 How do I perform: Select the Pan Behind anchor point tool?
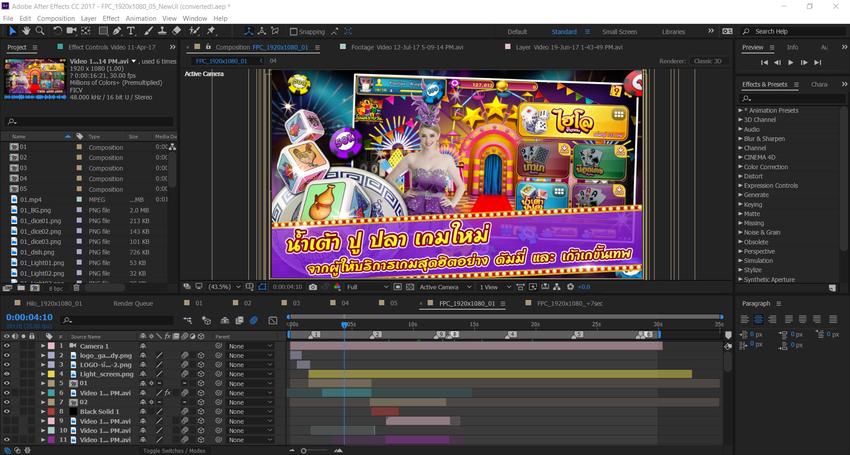coord(87,31)
